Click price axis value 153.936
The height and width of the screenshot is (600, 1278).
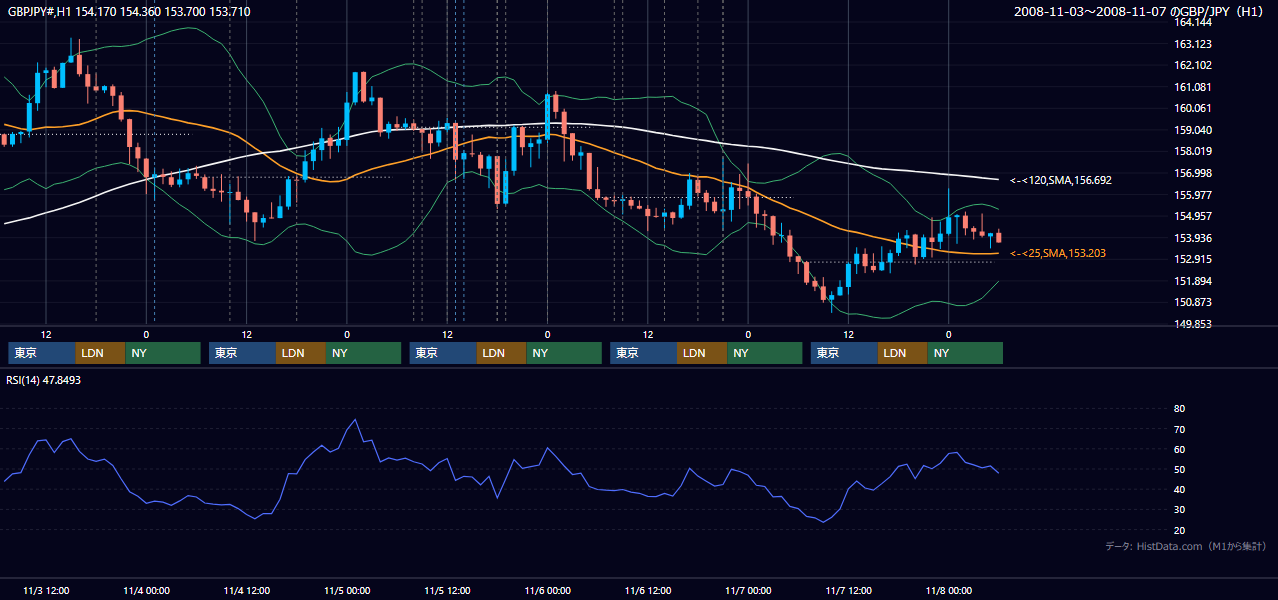coord(1192,238)
